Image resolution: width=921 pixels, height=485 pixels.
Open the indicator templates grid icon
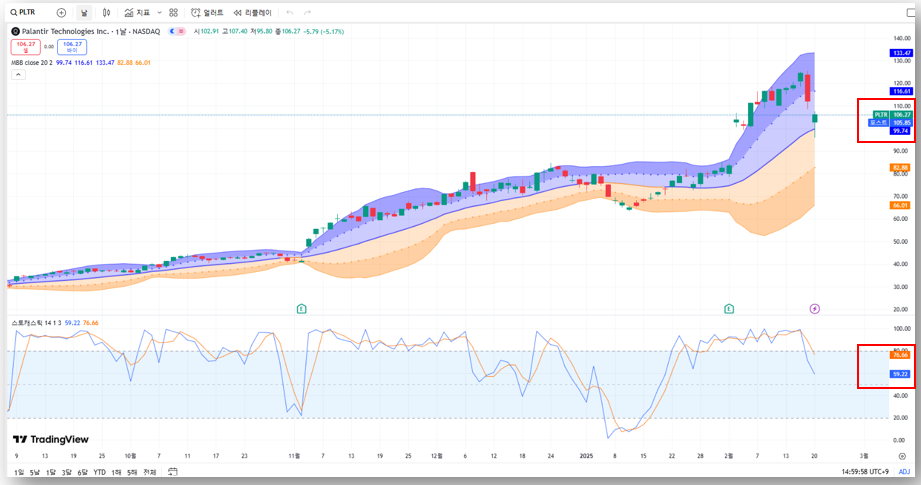click(x=173, y=12)
